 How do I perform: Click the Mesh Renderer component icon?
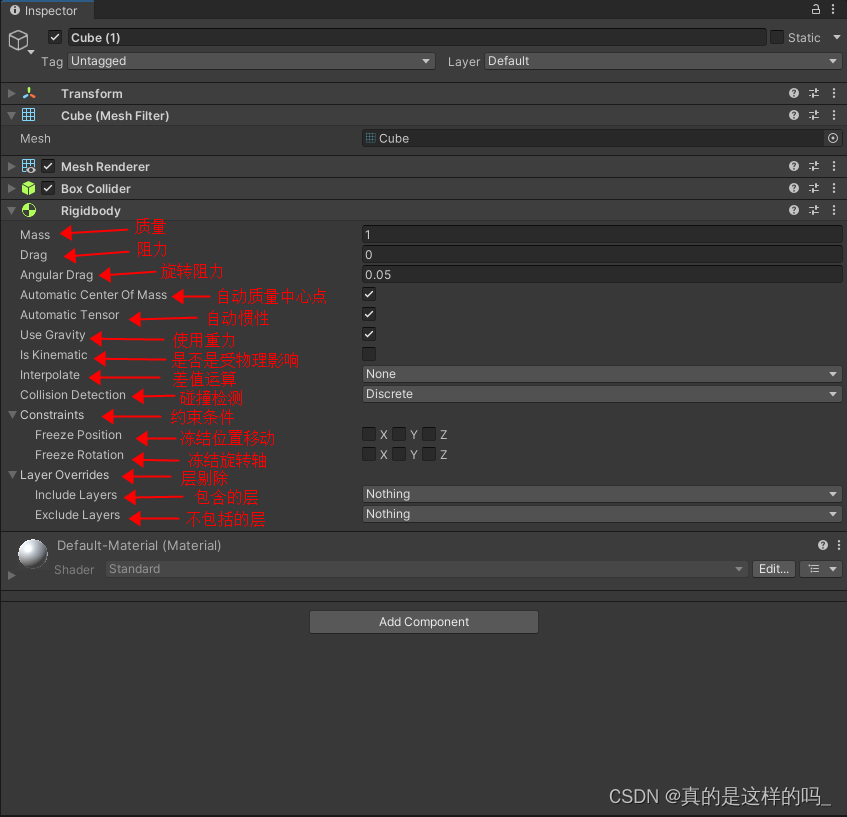click(x=28, y=166)
